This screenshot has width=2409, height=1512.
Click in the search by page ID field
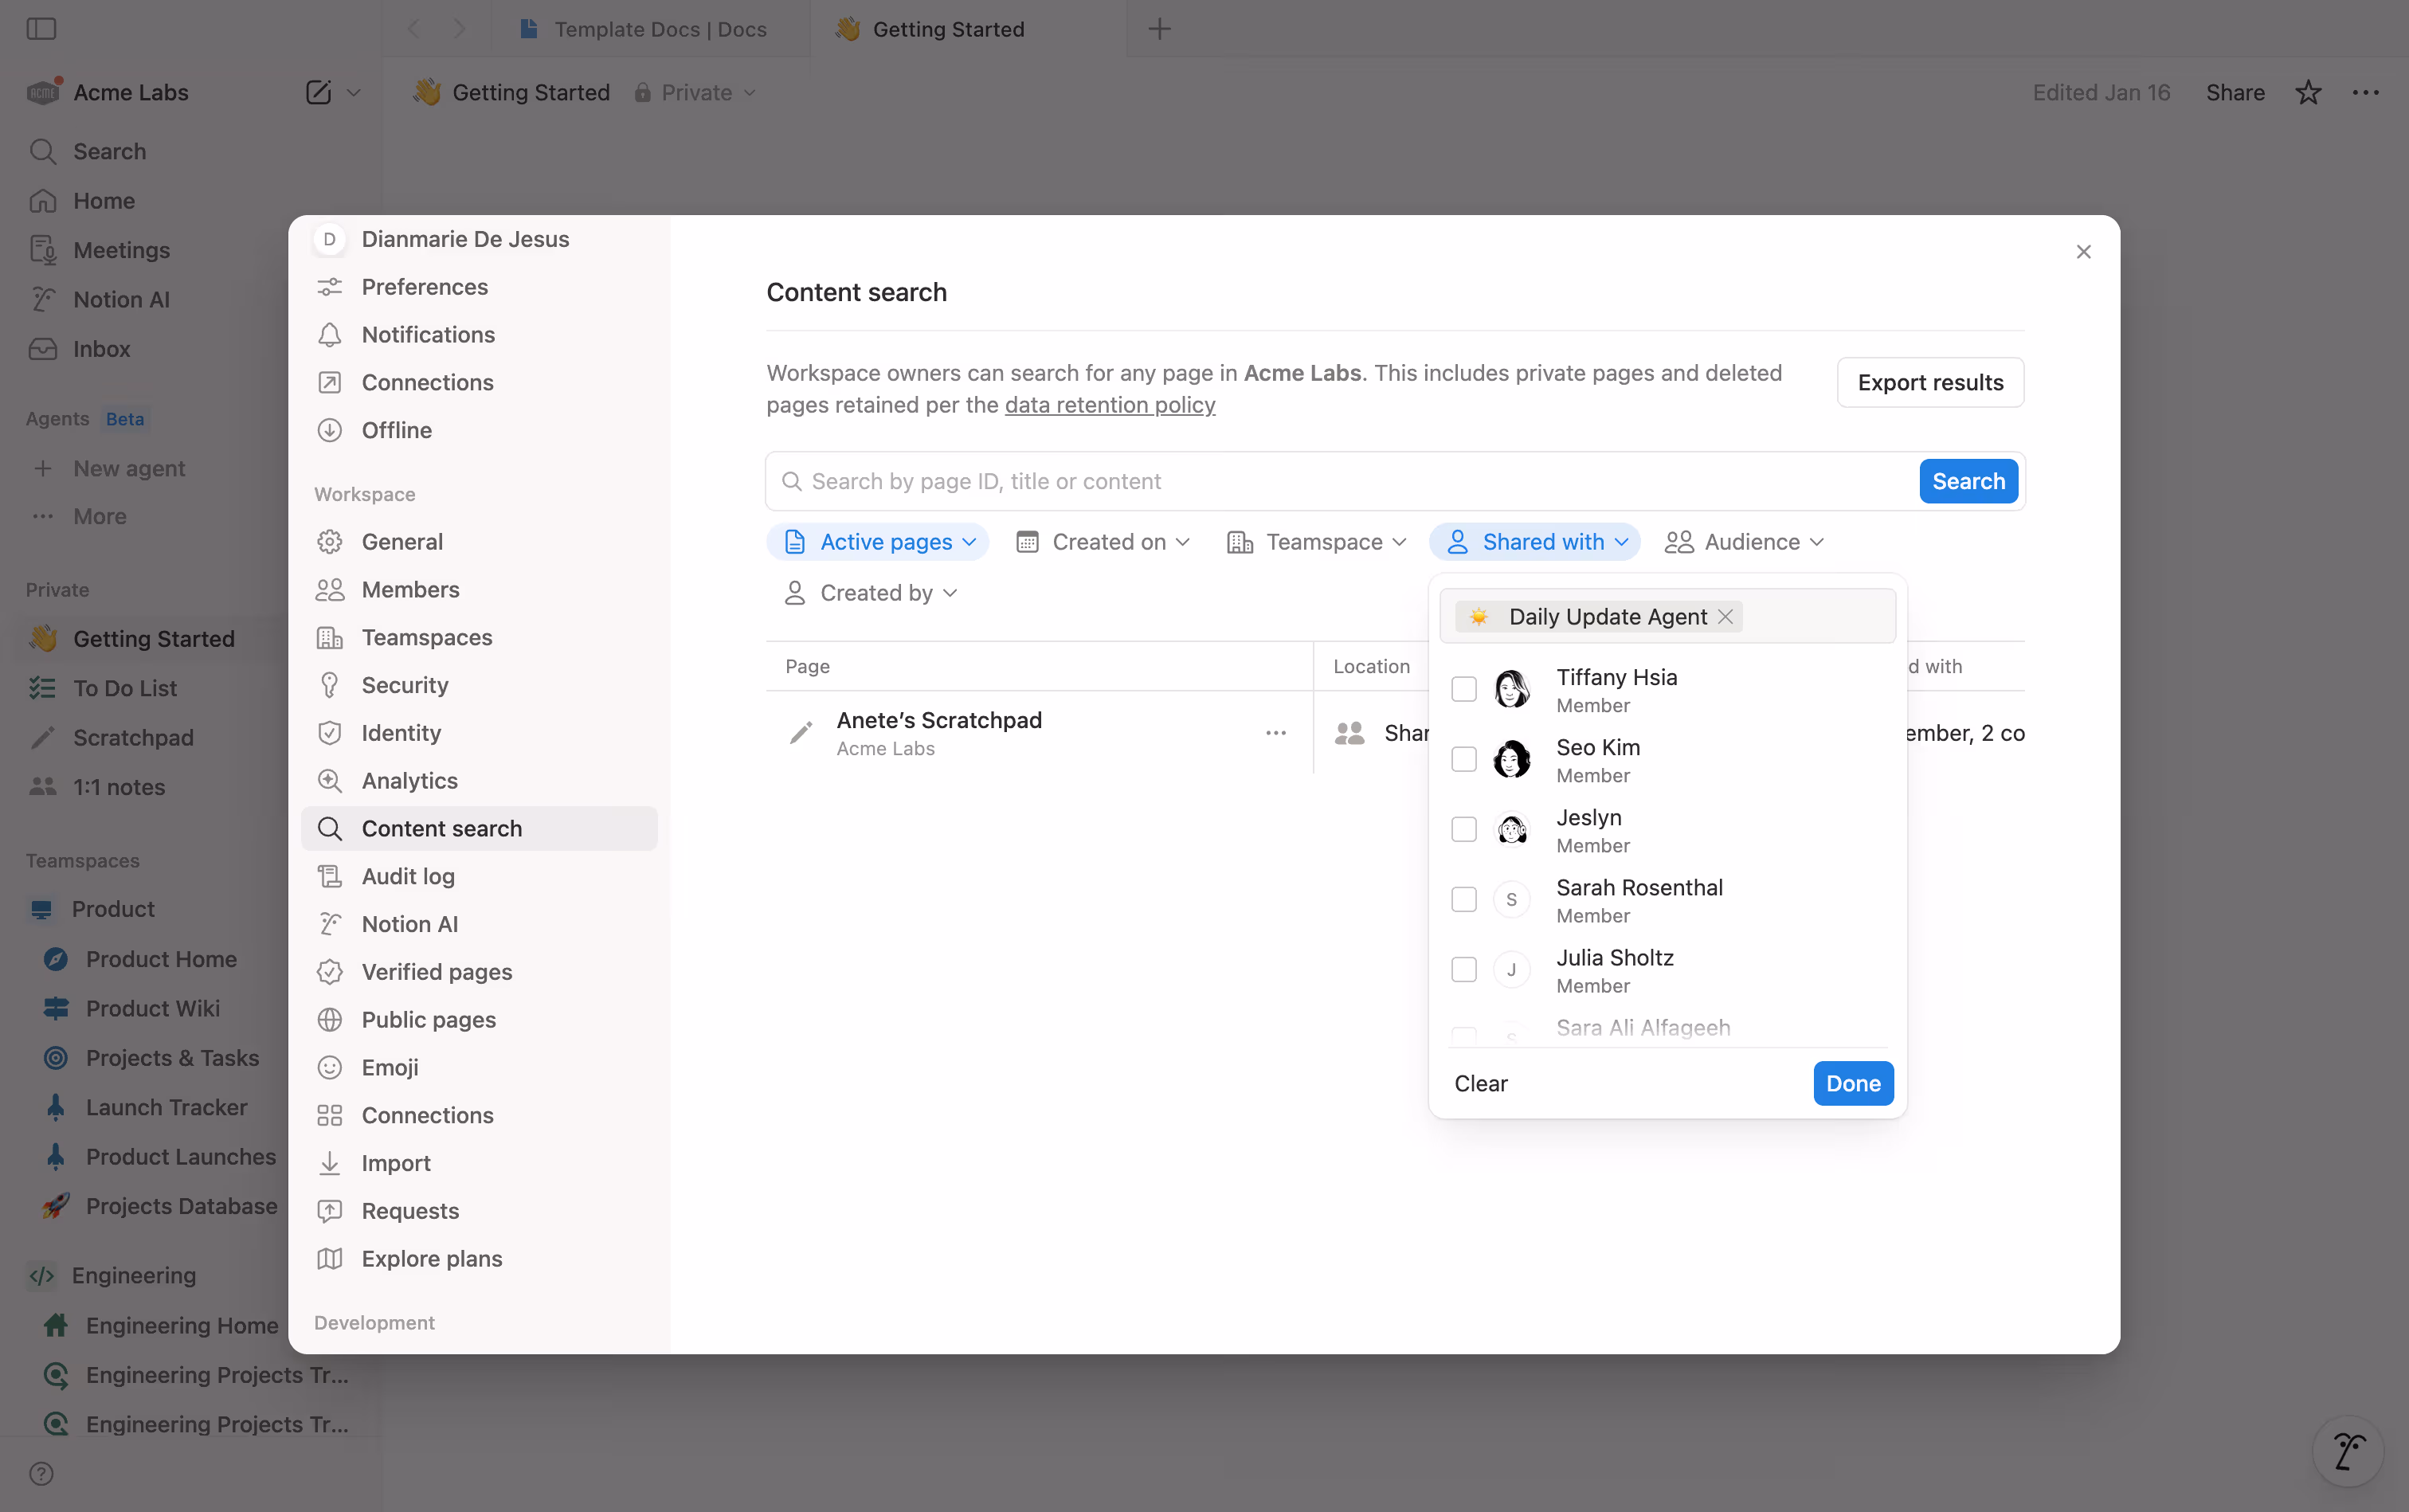(x=1100, y=480)
